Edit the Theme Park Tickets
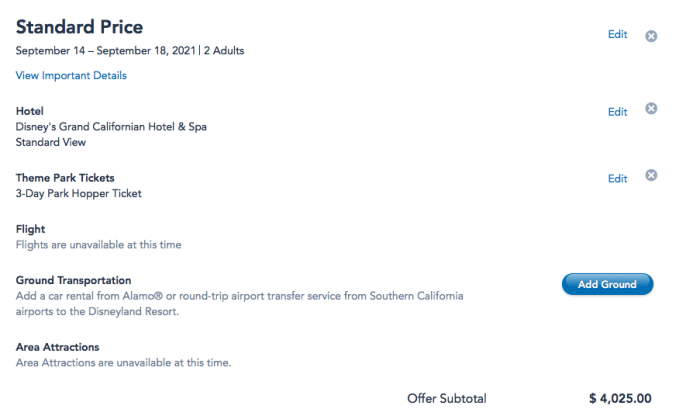Image resolution: width=700 pixels, height=416 pixels. tap(617, 179)
